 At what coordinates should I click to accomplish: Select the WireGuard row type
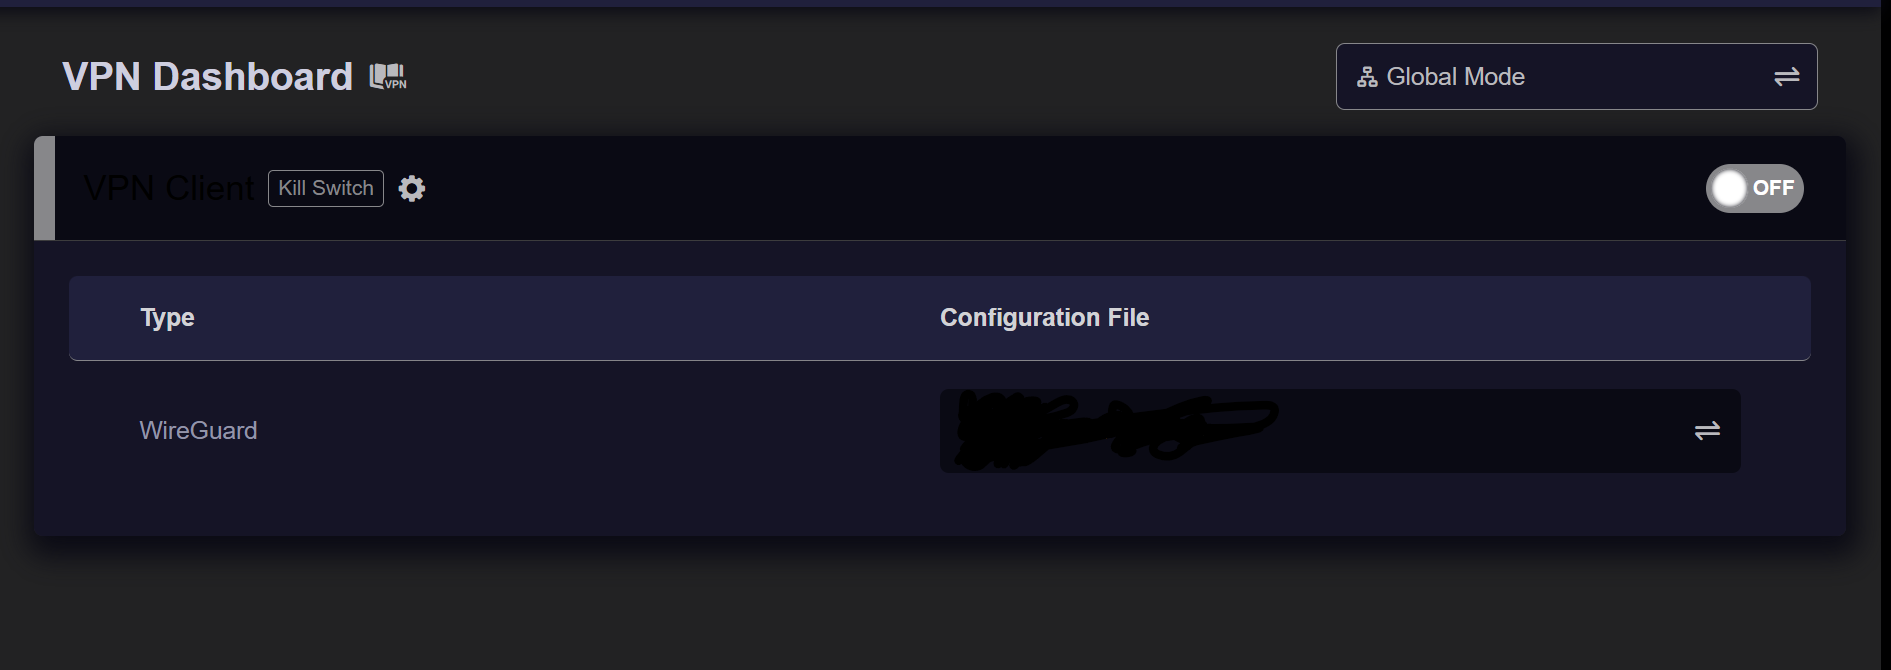point(198,431)
